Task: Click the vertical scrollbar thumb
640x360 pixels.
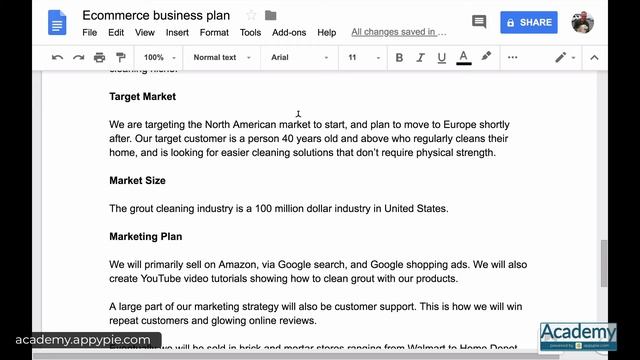Action: pos(603,264)
